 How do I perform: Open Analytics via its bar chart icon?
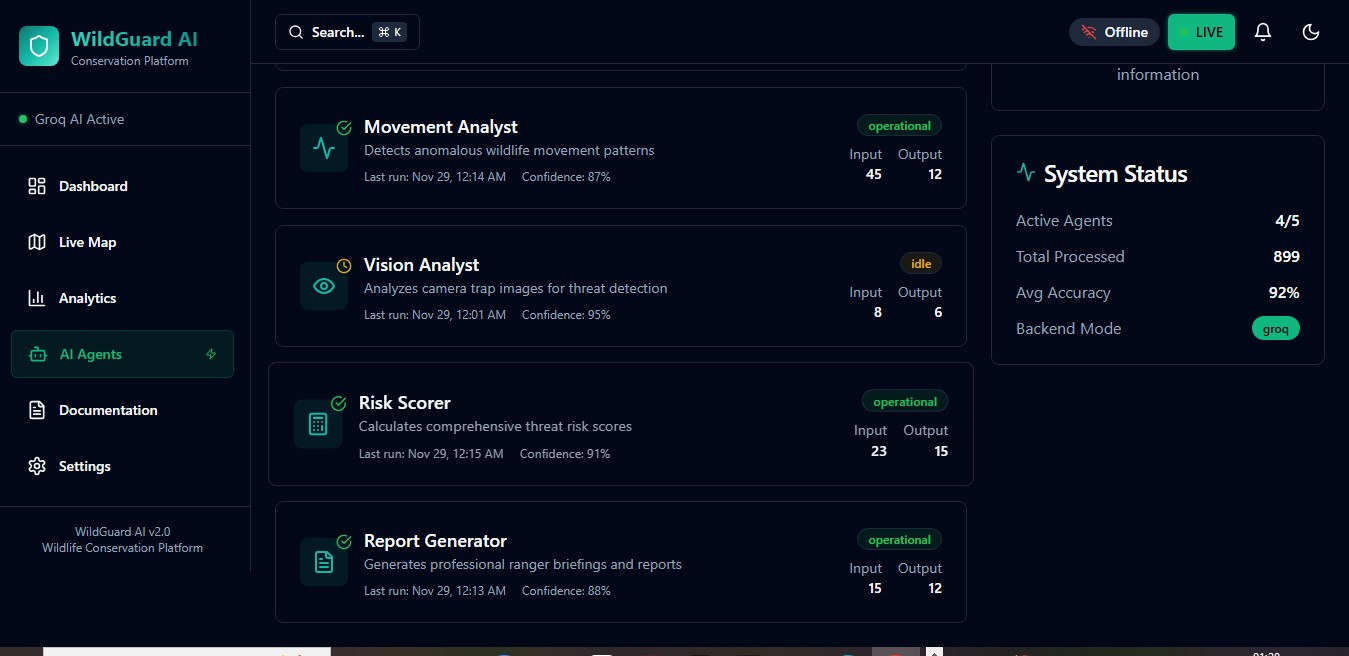click(37, 298)
